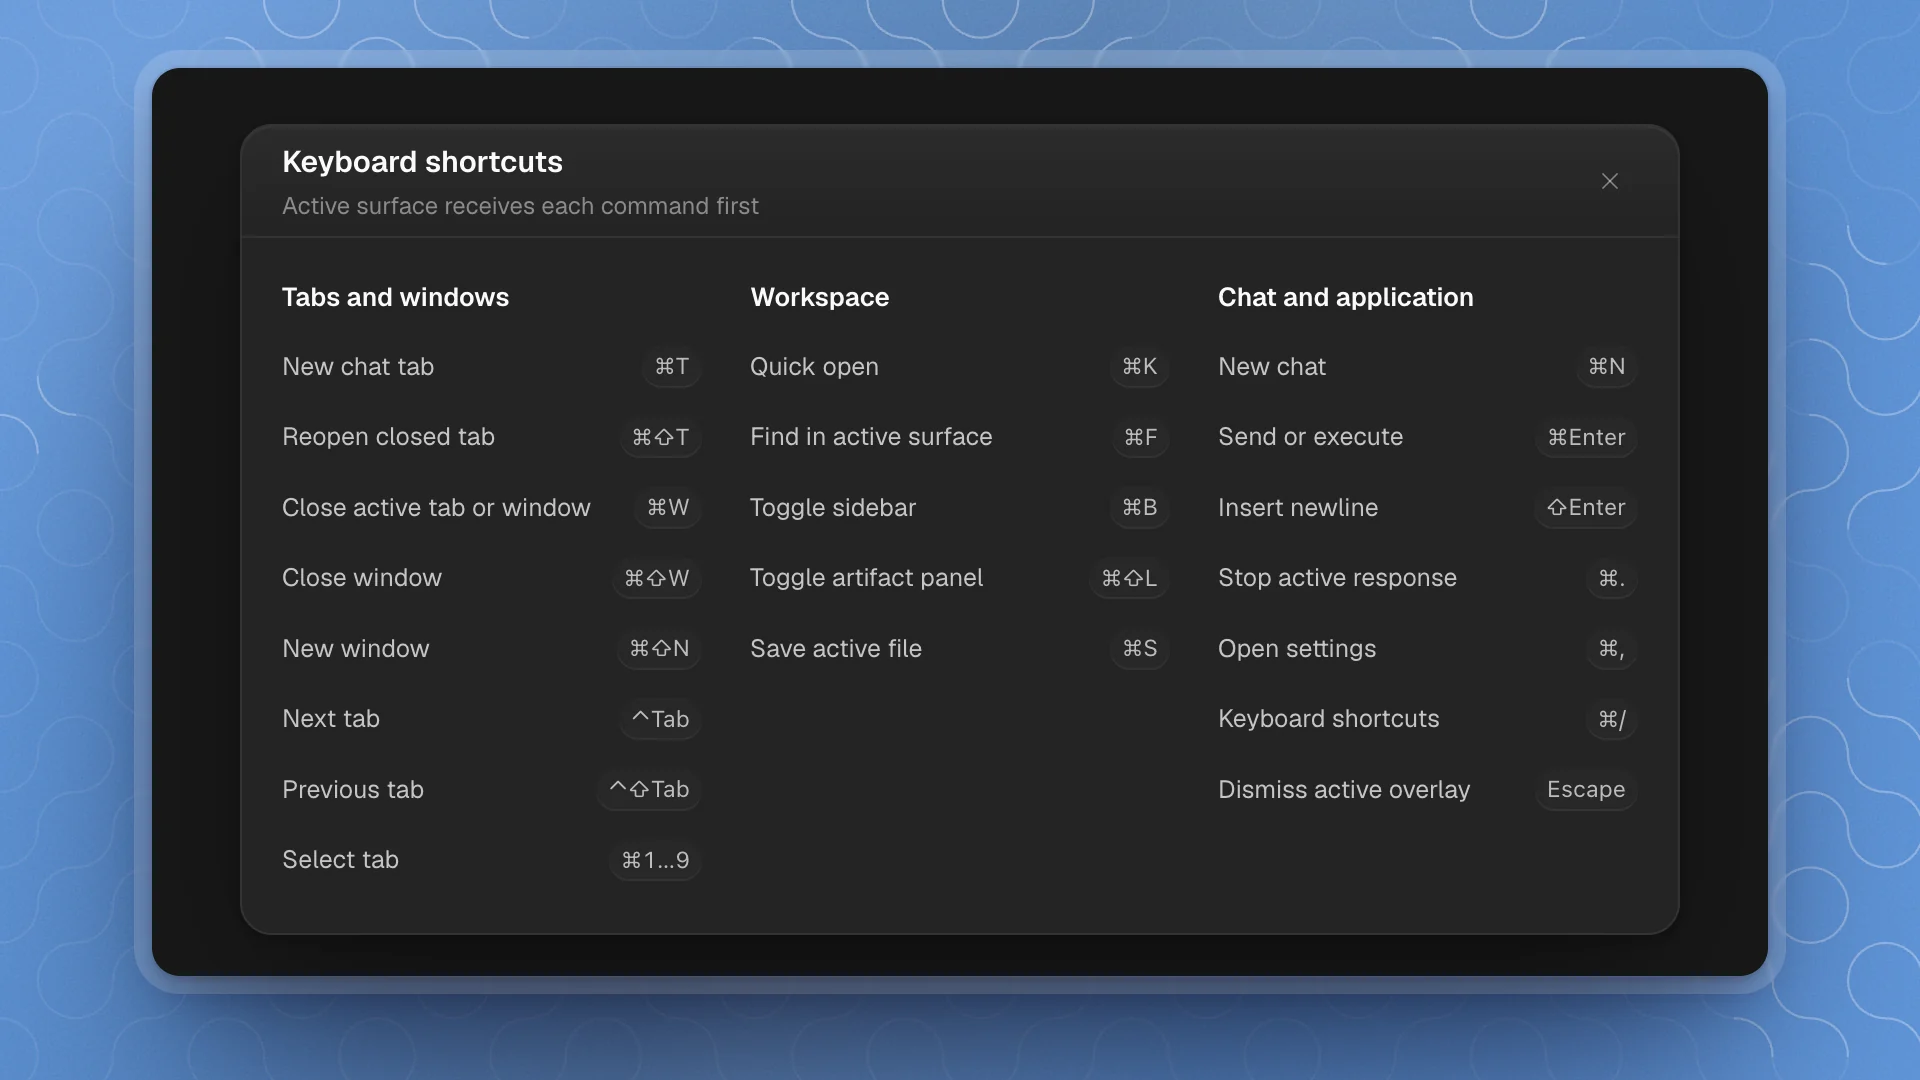Click the ⌃Tab shortcut badge

(x=660, y=719)
